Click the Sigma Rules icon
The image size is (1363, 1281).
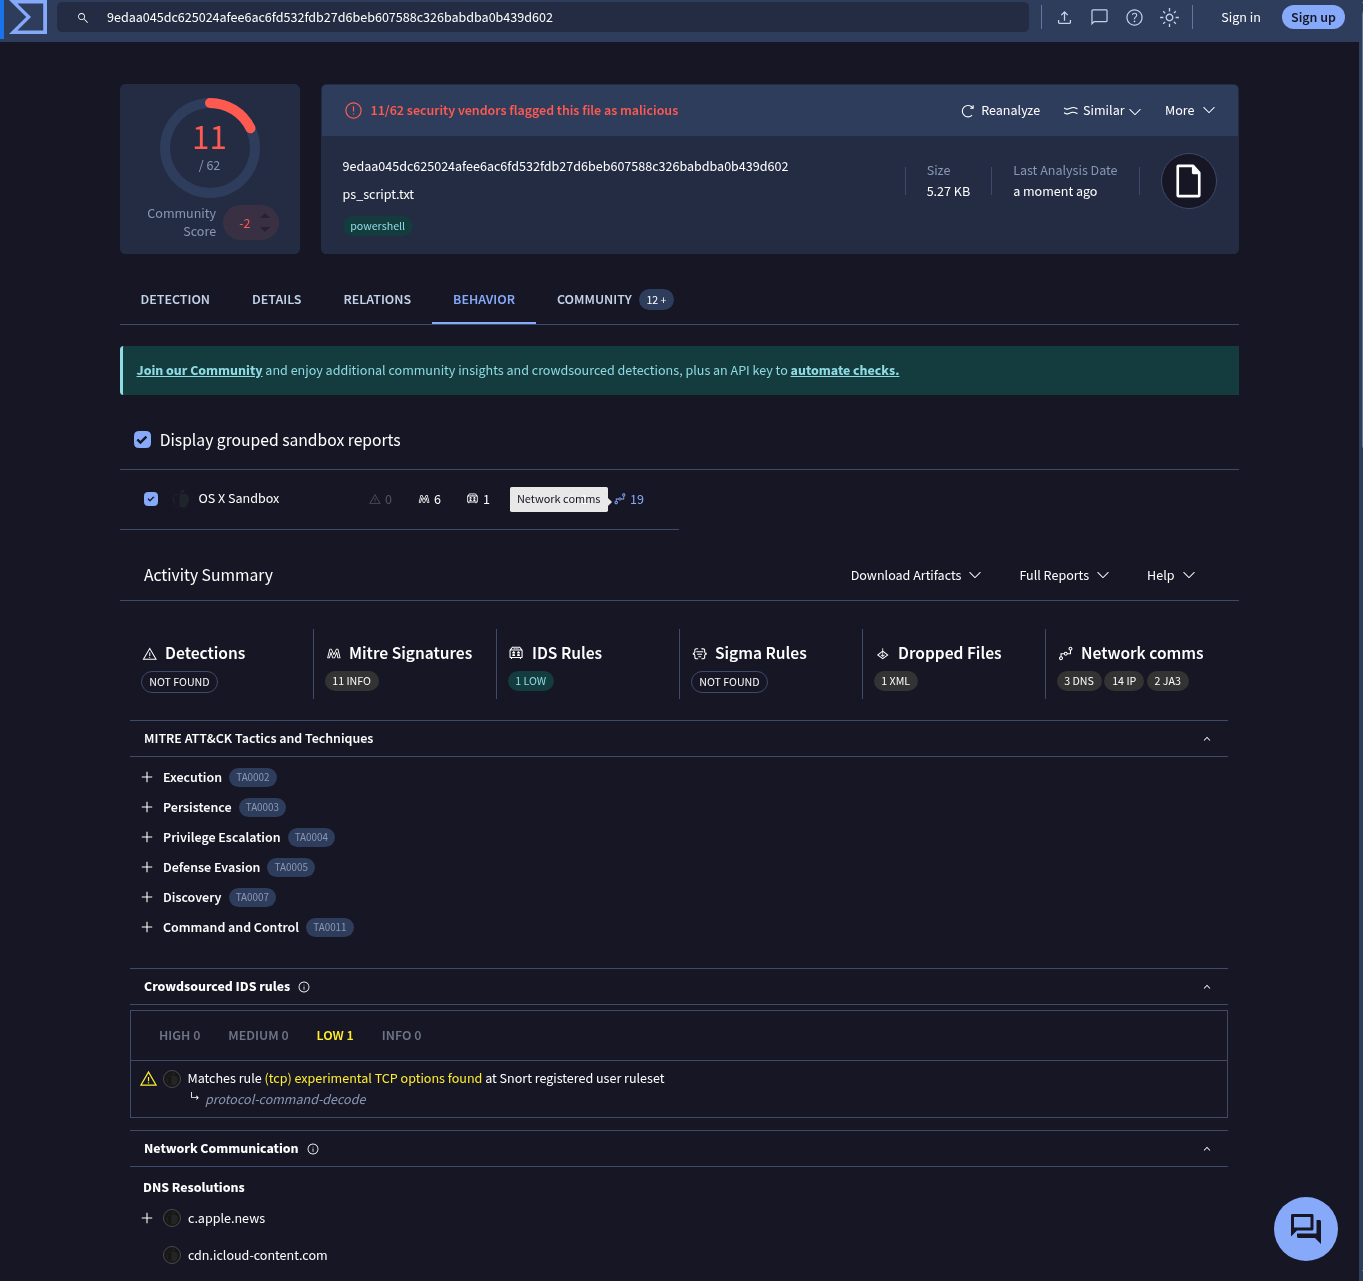[x=700, y=654]
